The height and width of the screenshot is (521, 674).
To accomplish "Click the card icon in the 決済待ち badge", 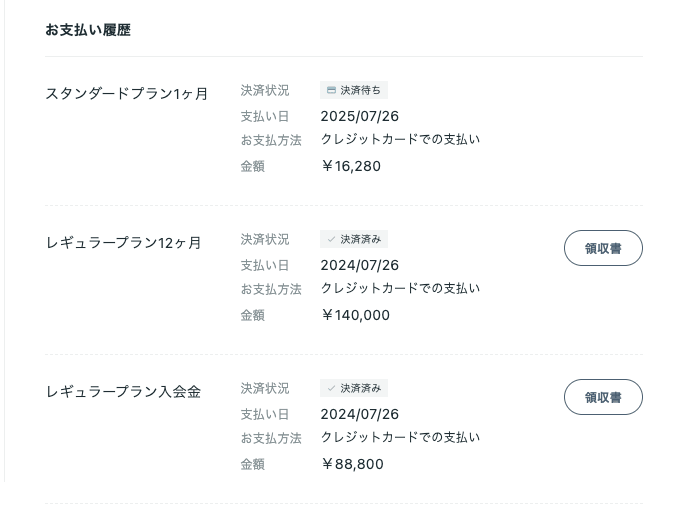I will 331,90.
